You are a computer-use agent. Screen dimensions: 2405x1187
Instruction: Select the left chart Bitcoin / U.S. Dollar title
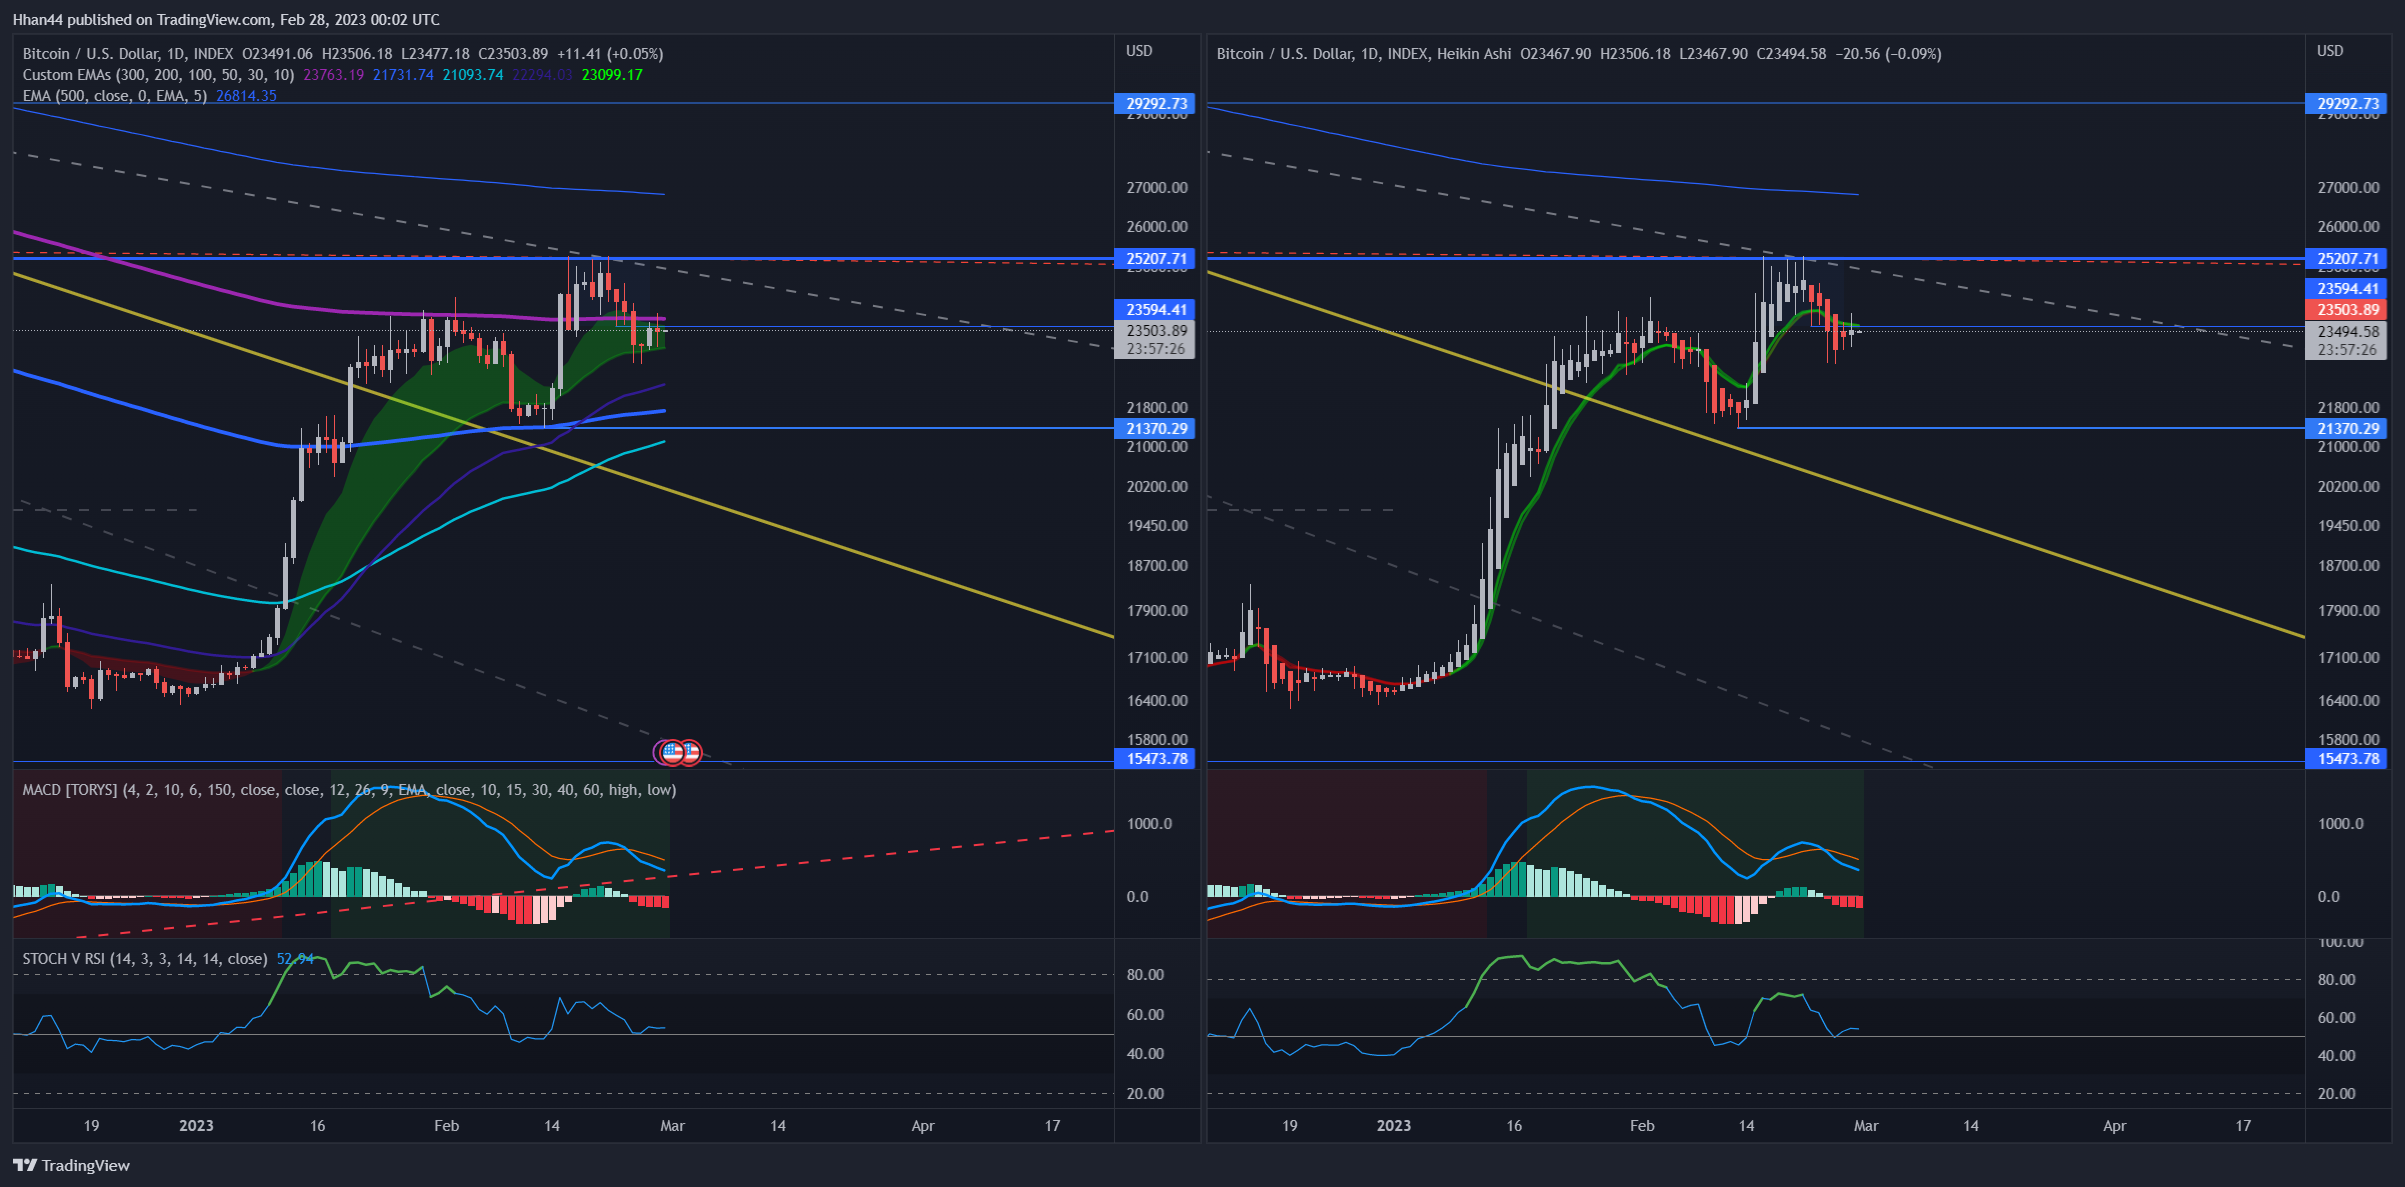tap(128, 54)
